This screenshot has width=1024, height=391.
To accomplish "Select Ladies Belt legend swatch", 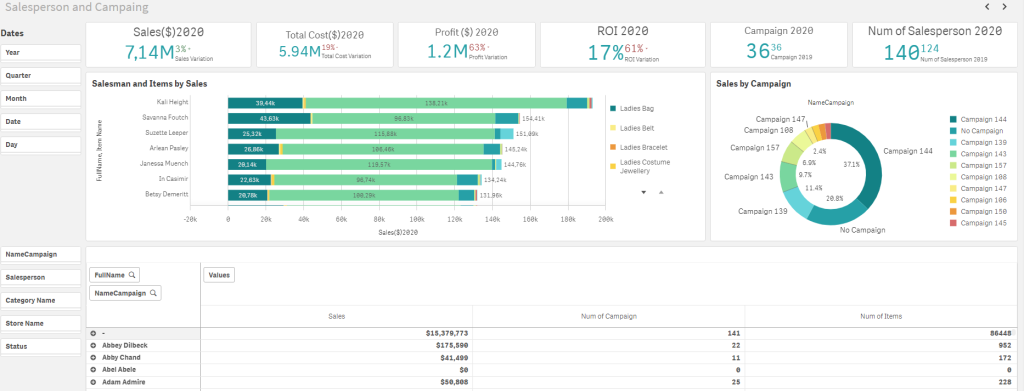I will [x=612, y=128].
